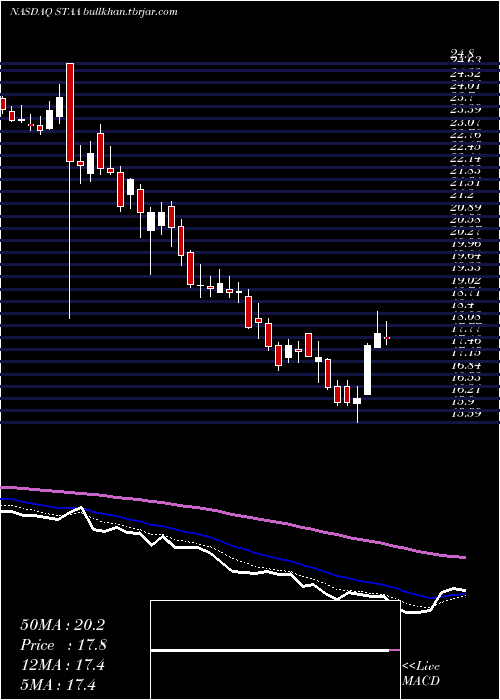
Task: Click the NASDAQ STAA bullkhan.tbrjar.com chart title
Action: [x=94, y=12]
